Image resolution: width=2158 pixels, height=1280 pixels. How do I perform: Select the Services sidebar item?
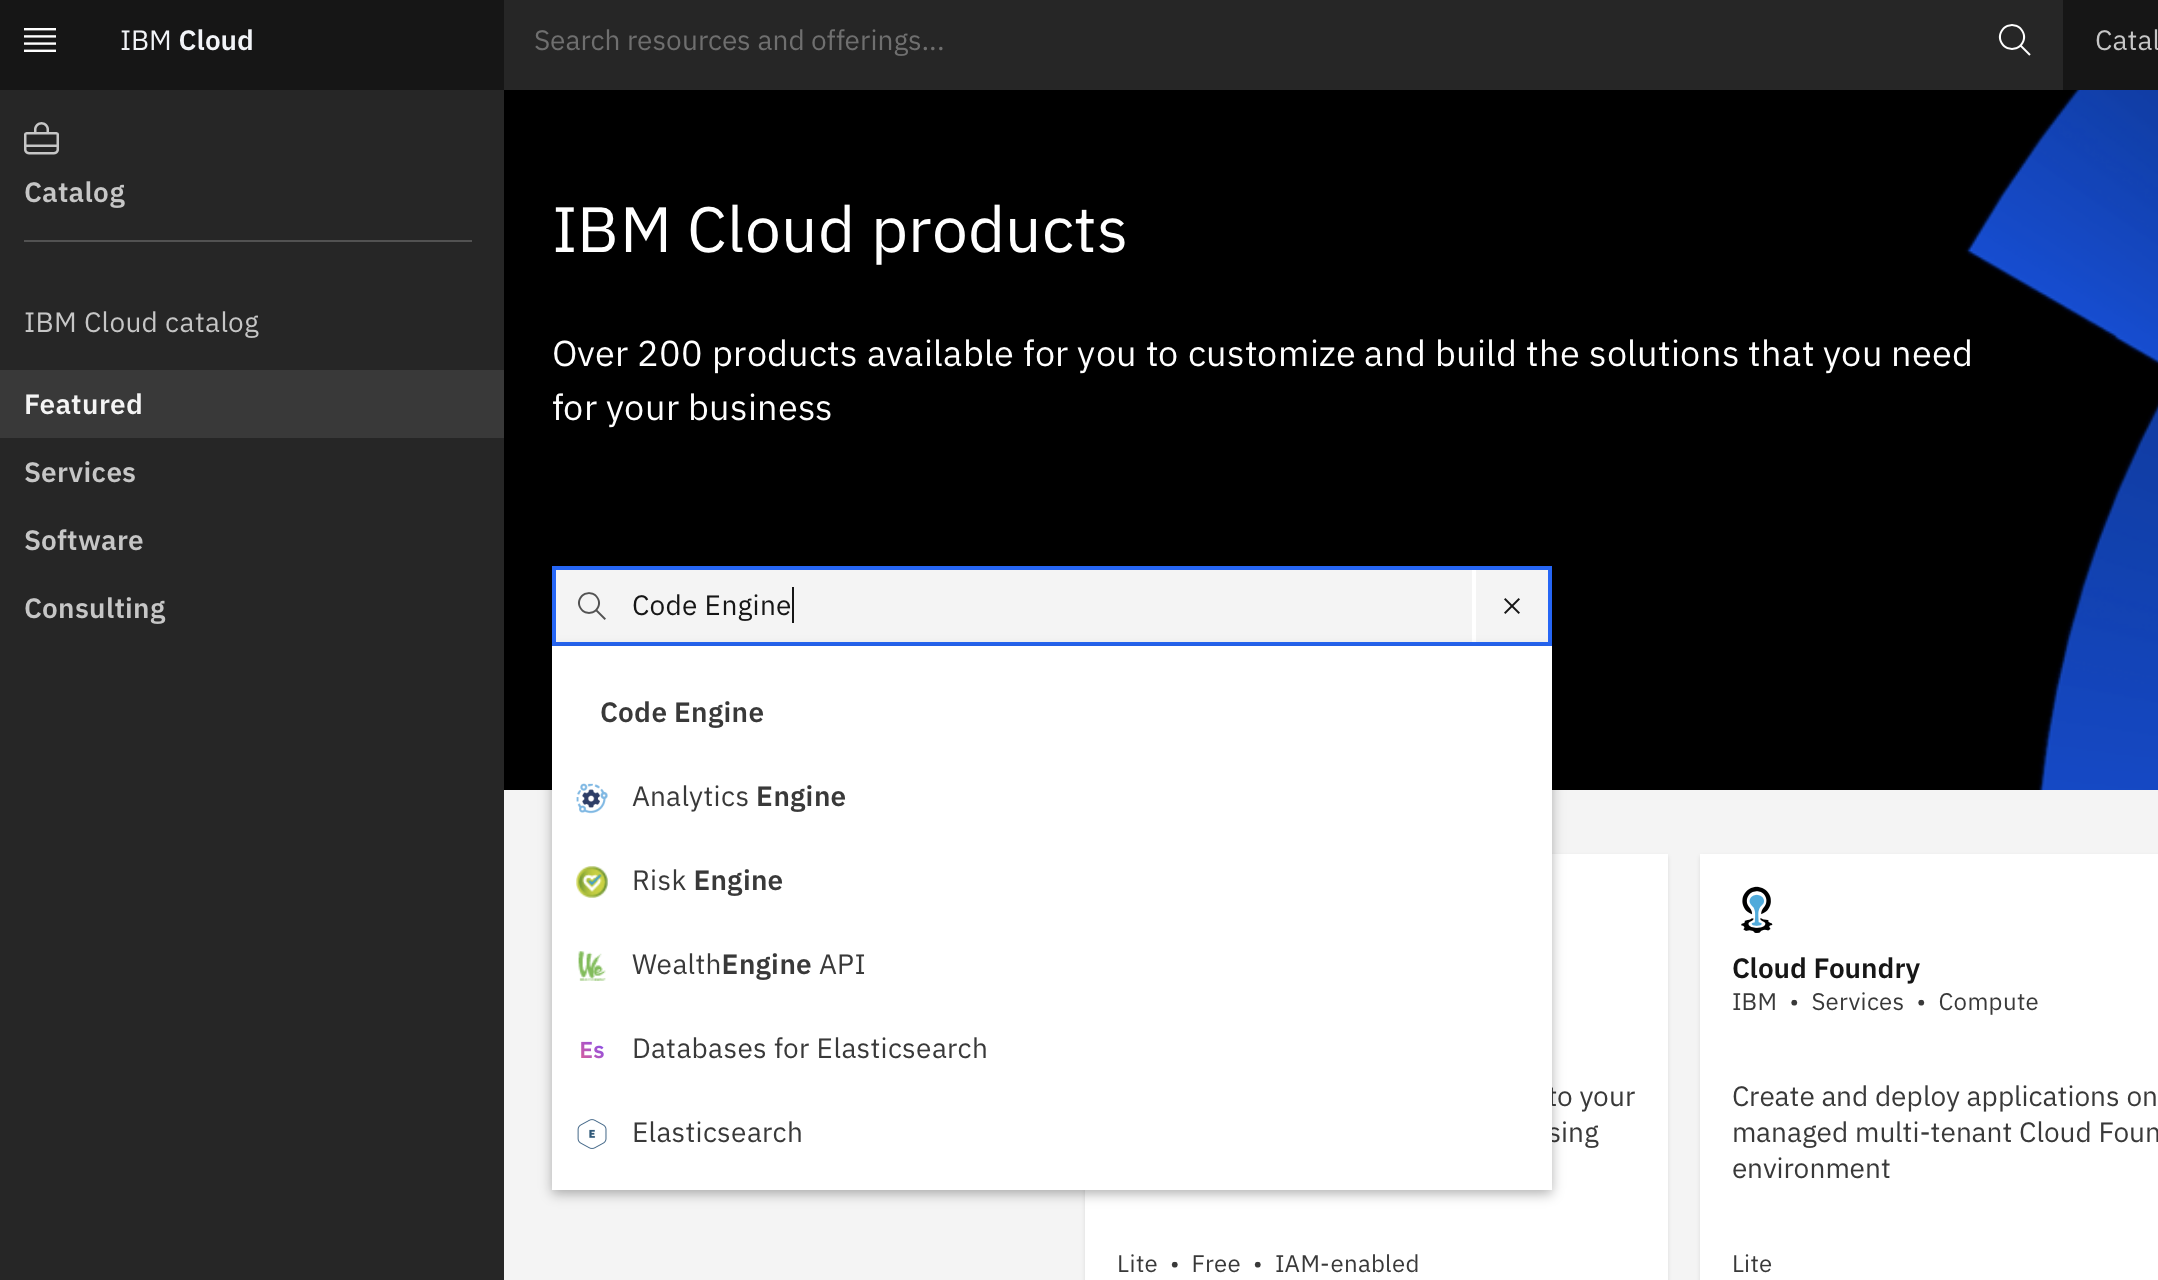[252, 472]
